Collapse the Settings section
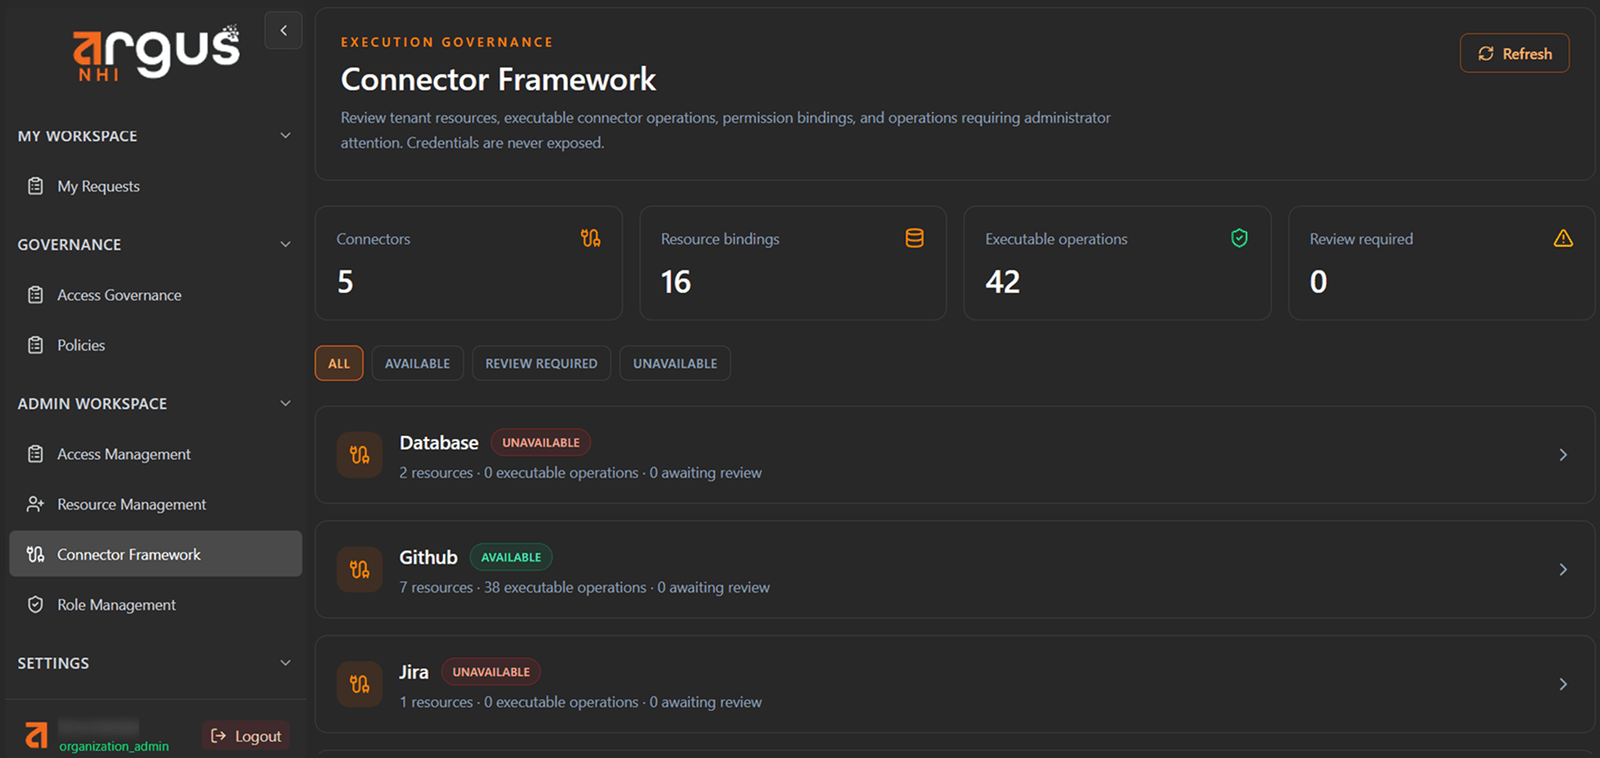Image resolution: width=1600 pixels, height=758 pixels. (285, 662)
